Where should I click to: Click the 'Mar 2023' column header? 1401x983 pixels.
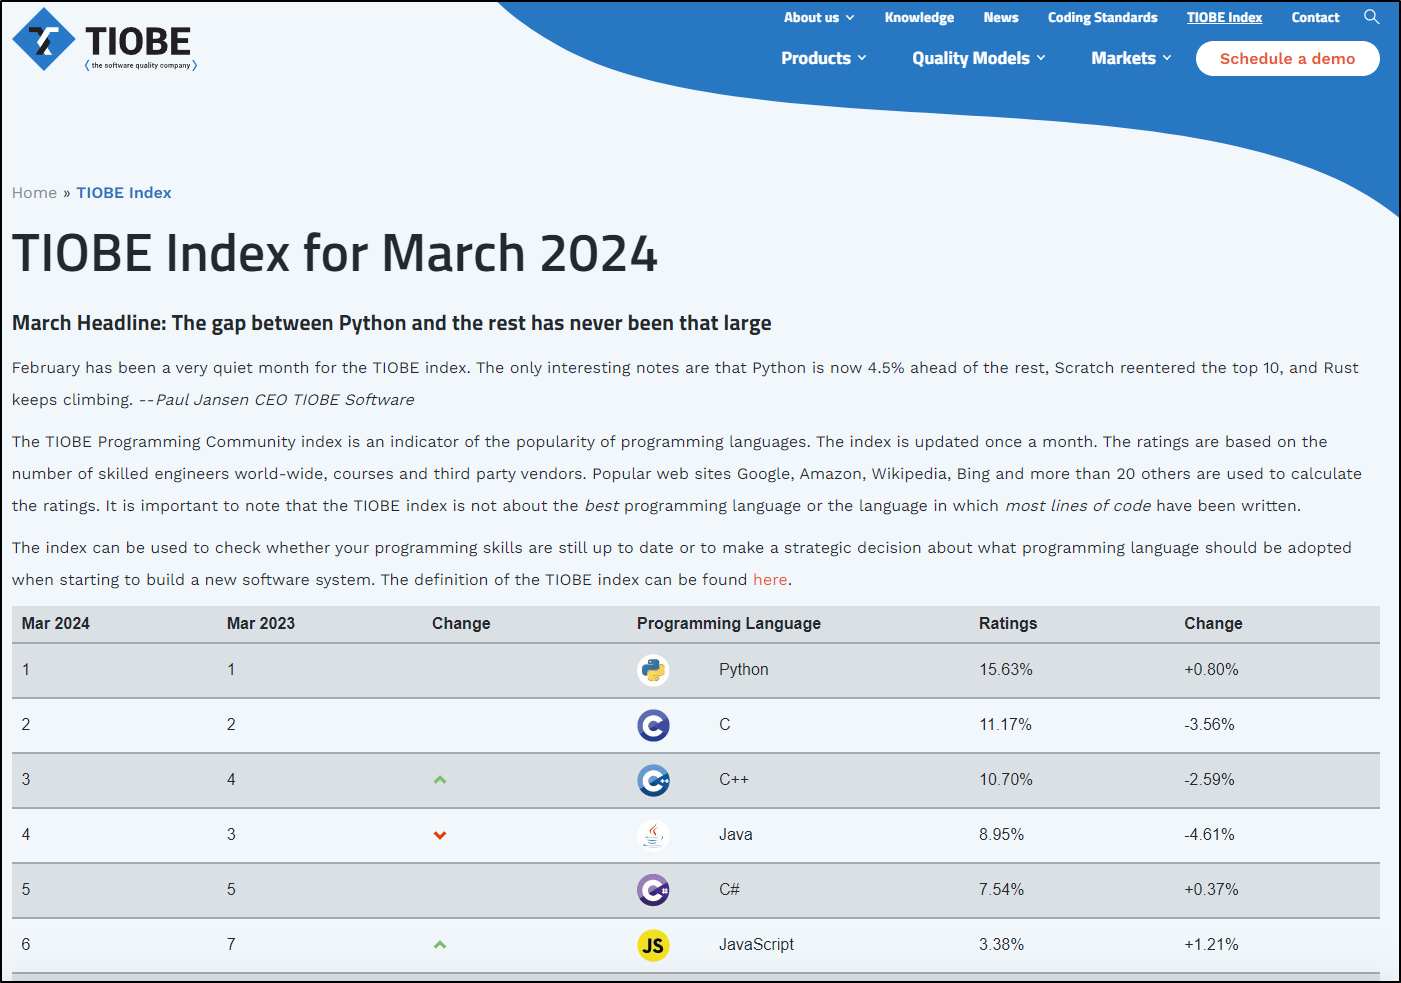click(x=261, y=623)
